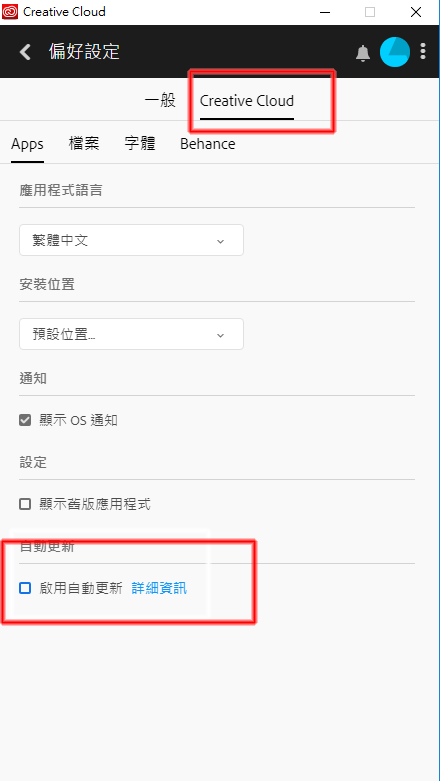This screenshot has height=781, width=440.
Task: Open the Behance sub-tab
Action: click(208, 144)
